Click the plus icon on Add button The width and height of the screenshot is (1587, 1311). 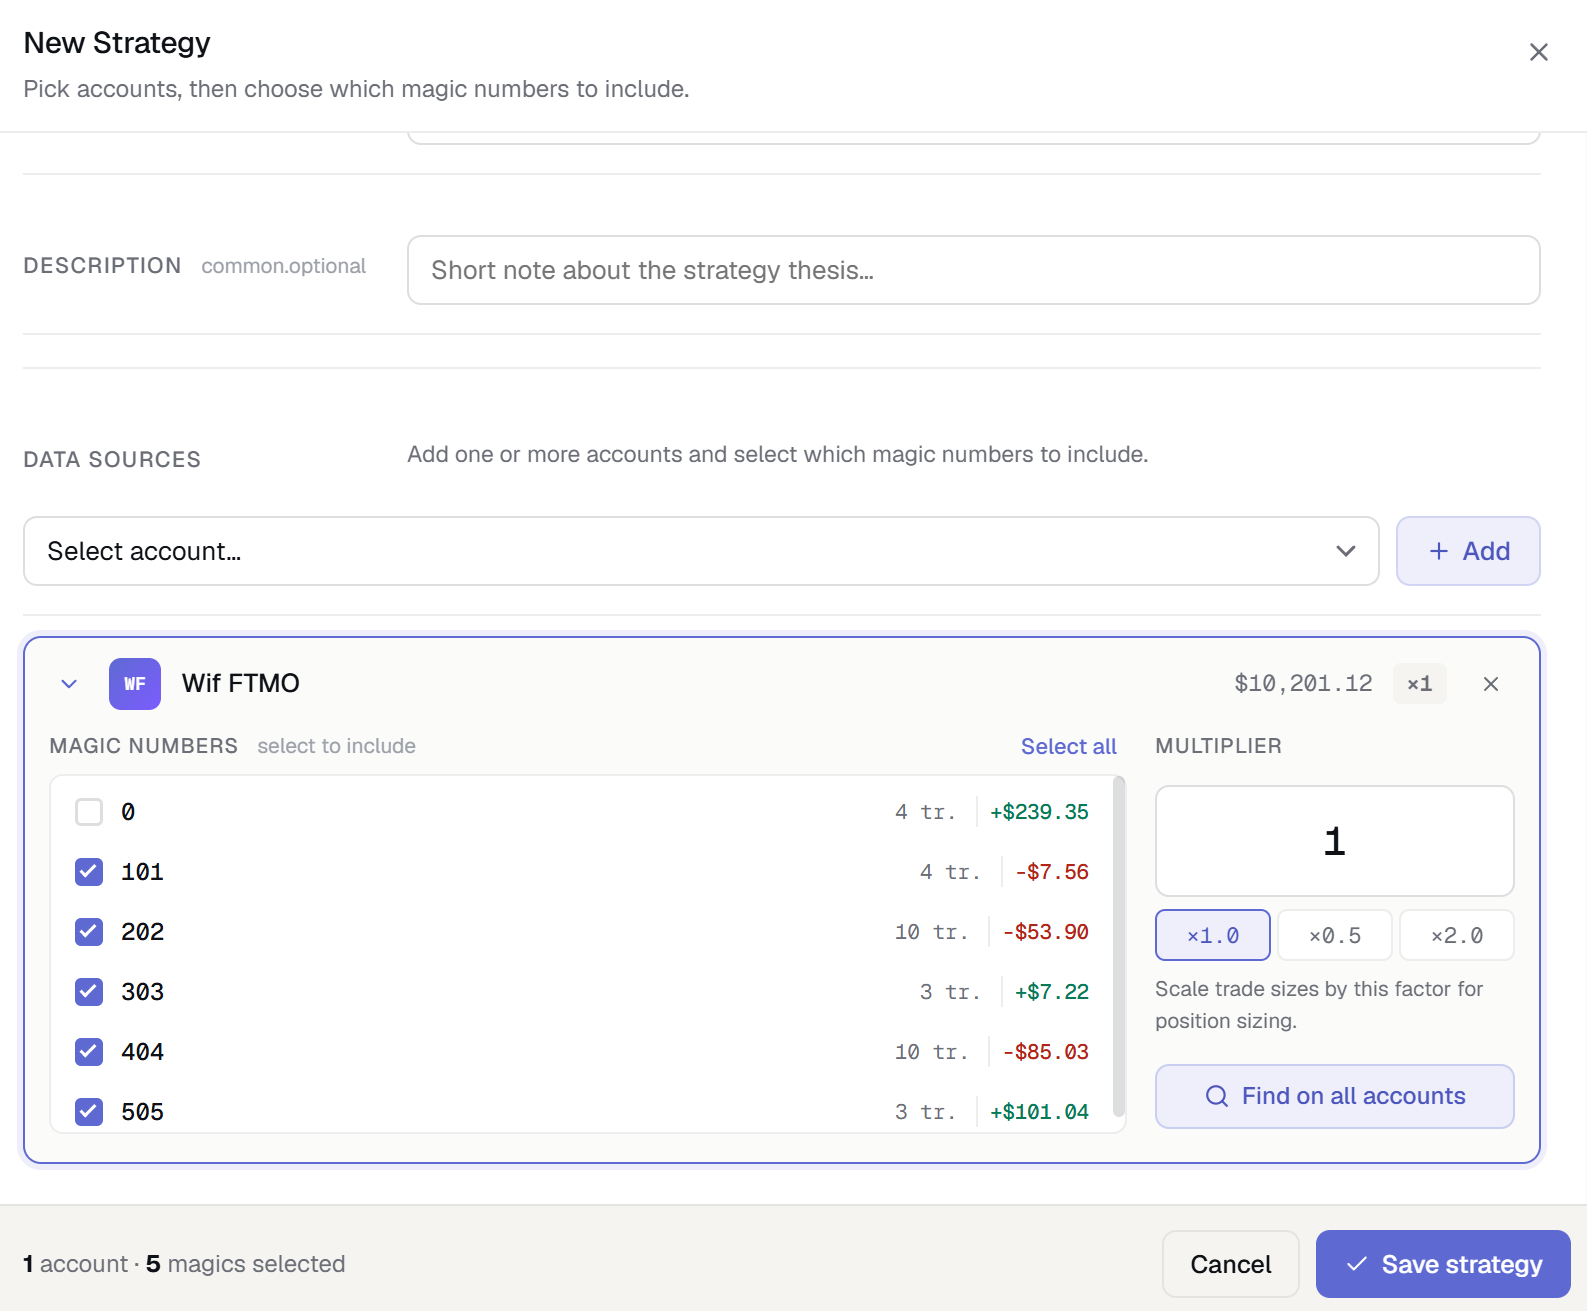[1438, 551]
